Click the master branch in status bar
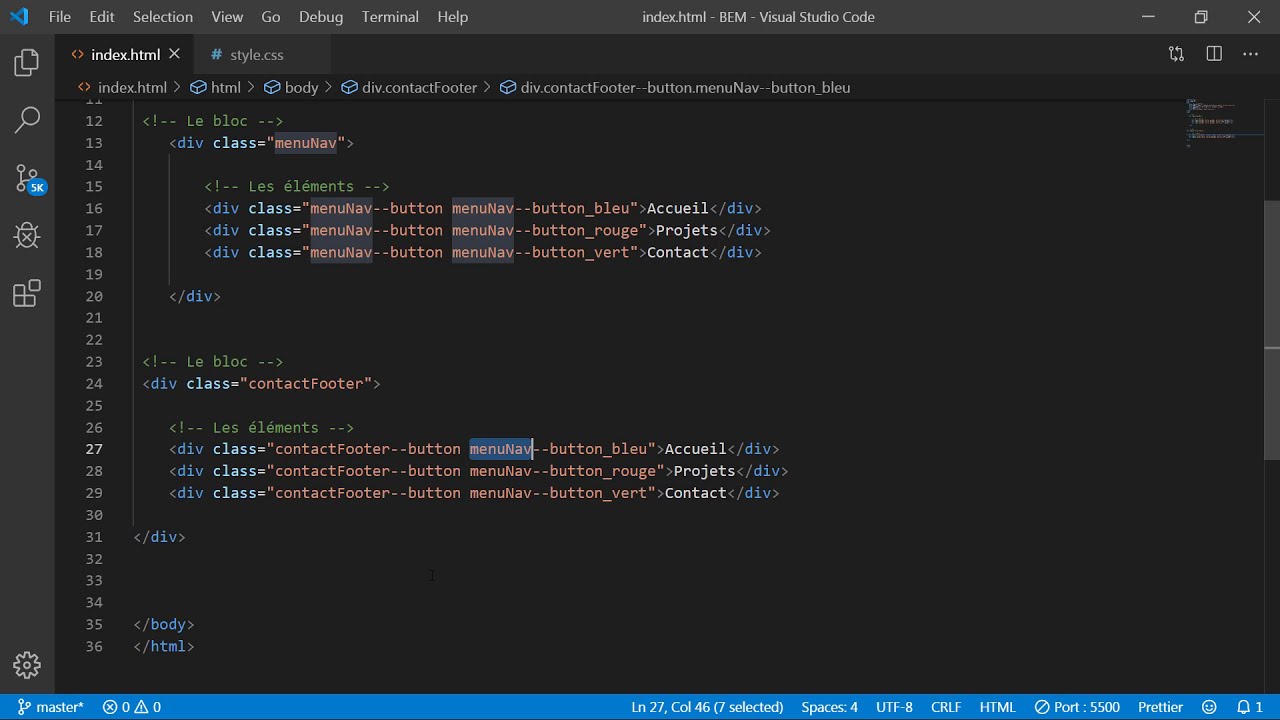 51,707
